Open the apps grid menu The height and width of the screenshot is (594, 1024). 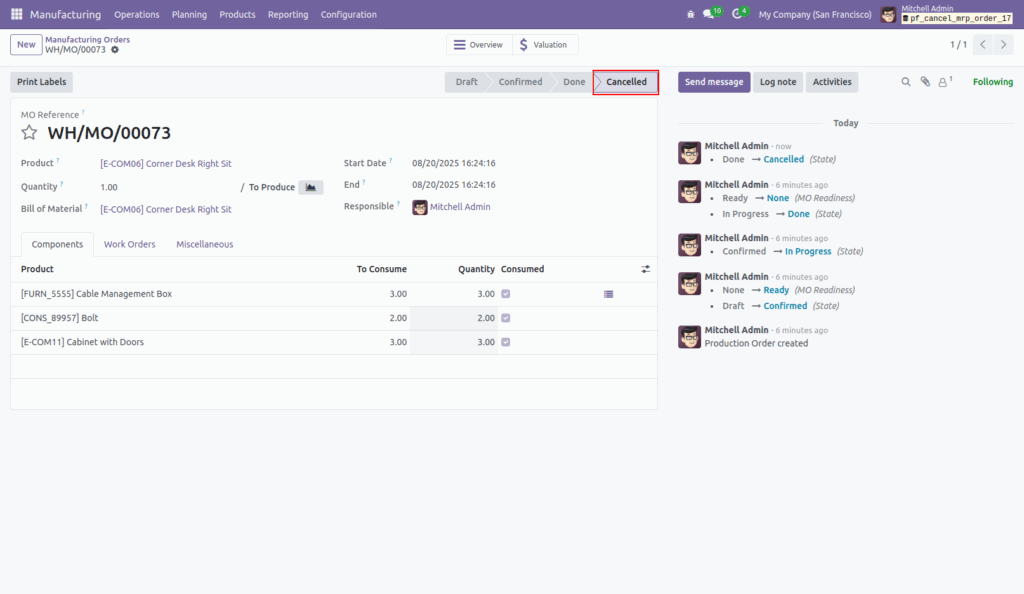tap(15, 14)
